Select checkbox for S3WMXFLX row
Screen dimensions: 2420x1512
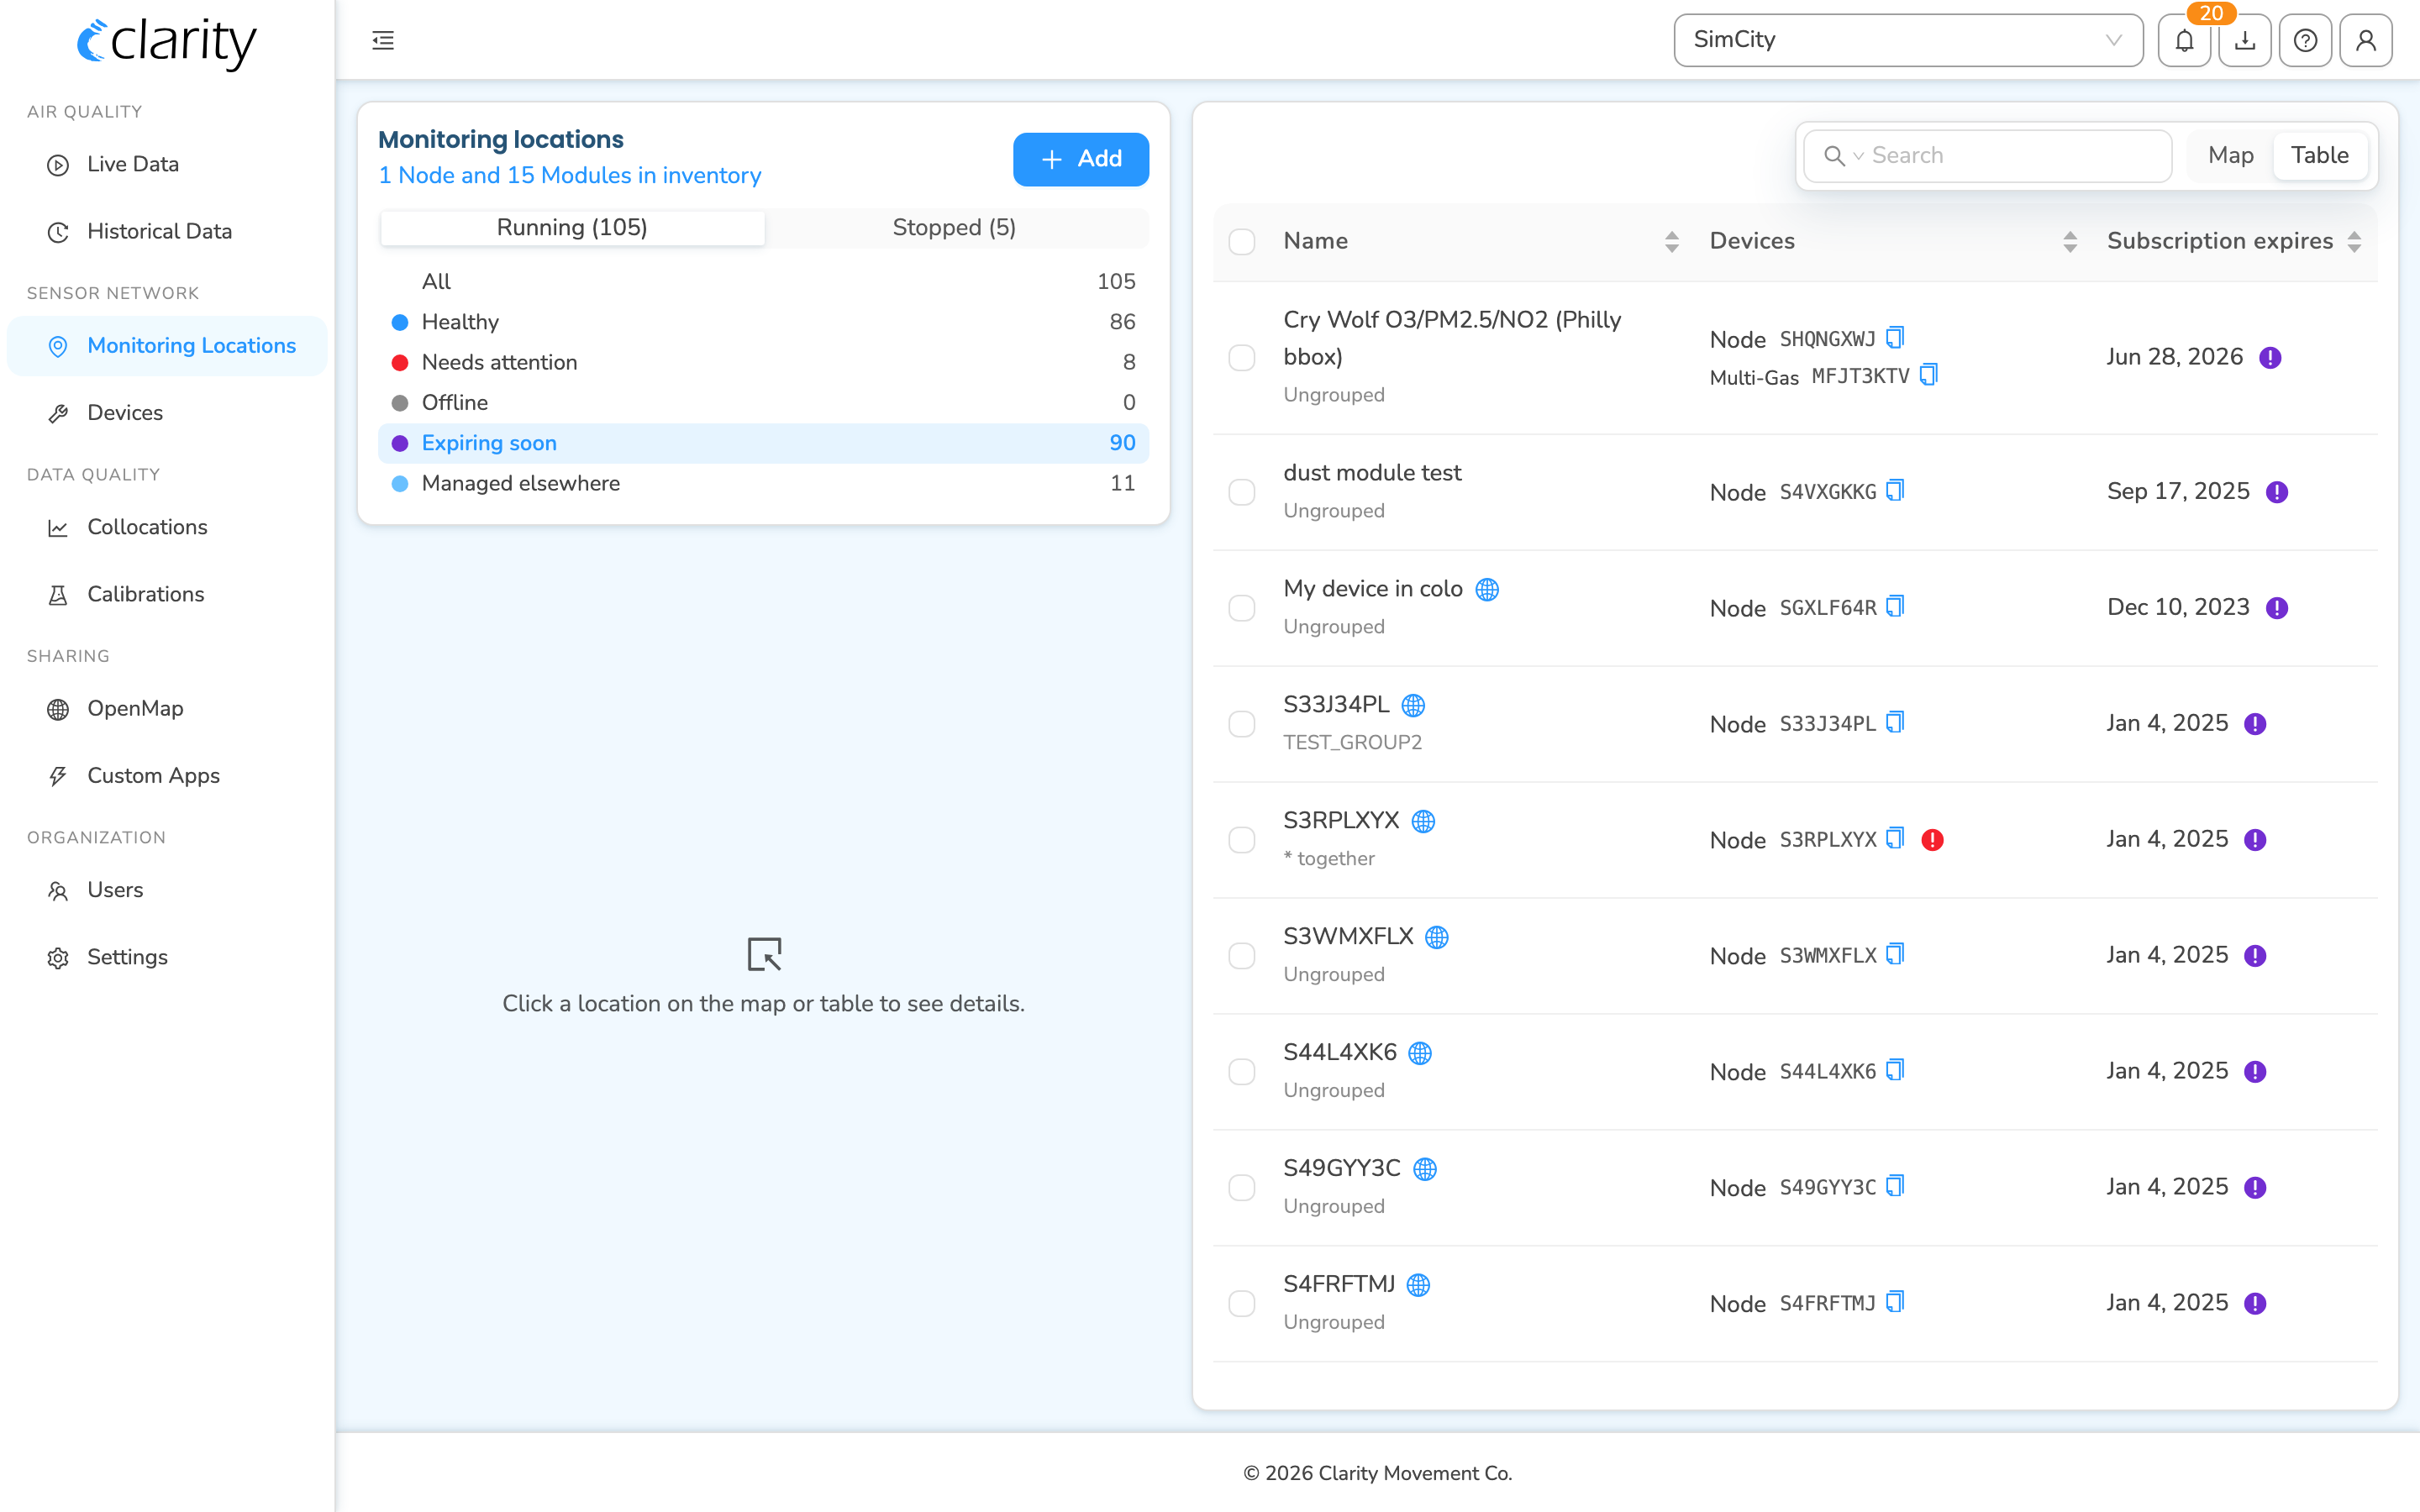click(x=1242, y=956)
